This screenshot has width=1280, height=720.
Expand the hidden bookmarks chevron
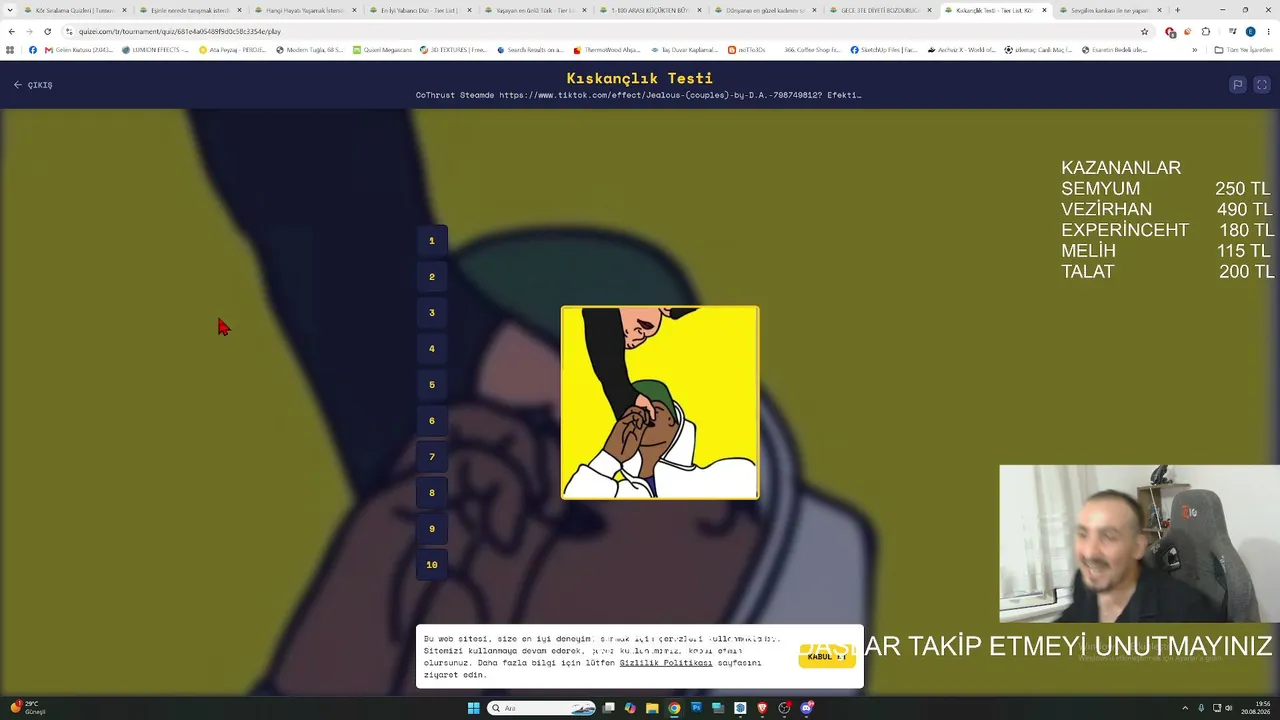[x=1194, y=50]
